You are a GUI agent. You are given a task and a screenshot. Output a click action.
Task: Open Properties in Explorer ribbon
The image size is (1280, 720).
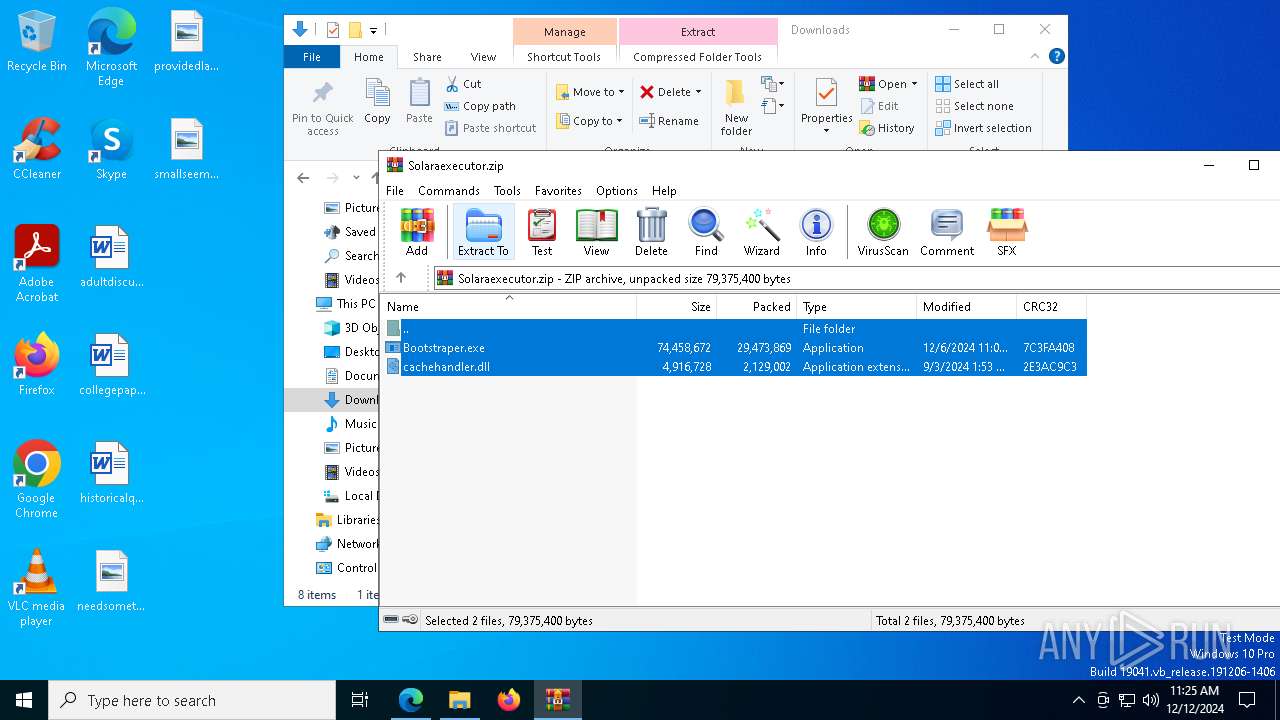click(826, 108)
